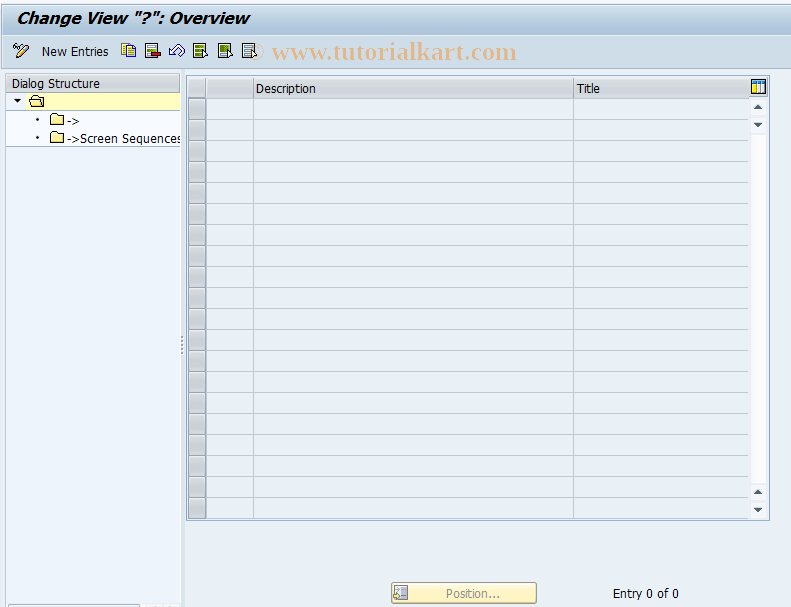Open the "->Screen Sequences" tree node
791x607 pixels.
pyautogui.click(x=115, y=138)
